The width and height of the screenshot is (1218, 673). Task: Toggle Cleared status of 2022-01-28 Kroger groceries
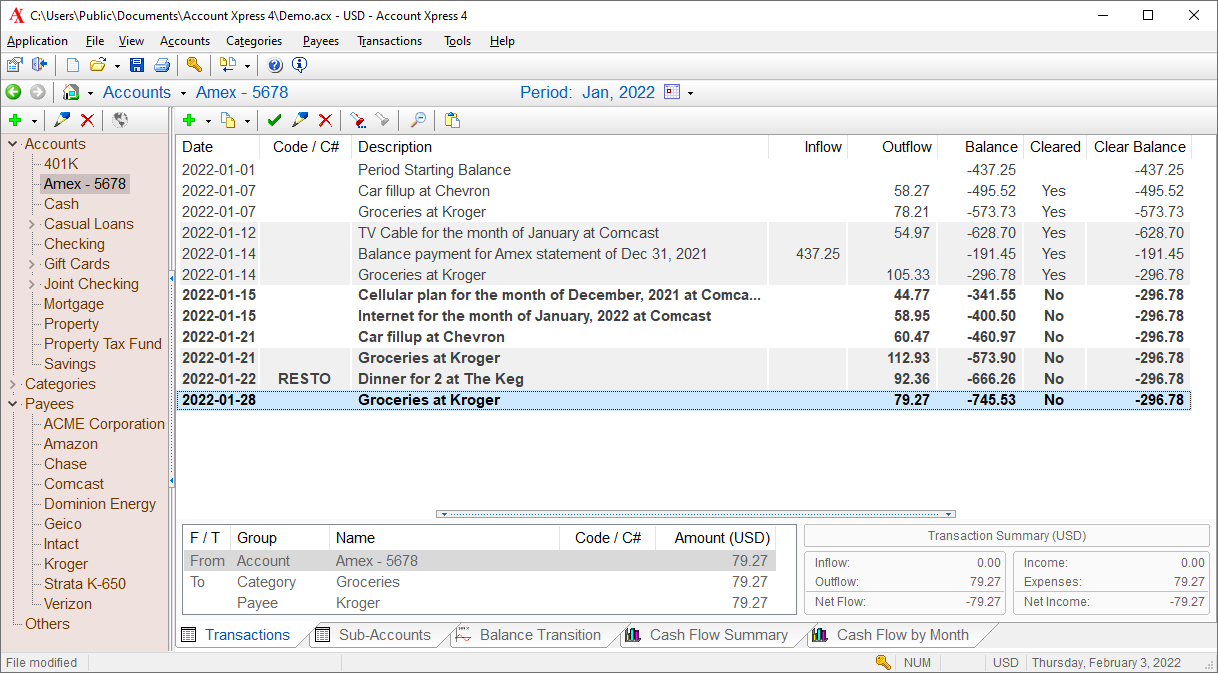[1054, 400]
